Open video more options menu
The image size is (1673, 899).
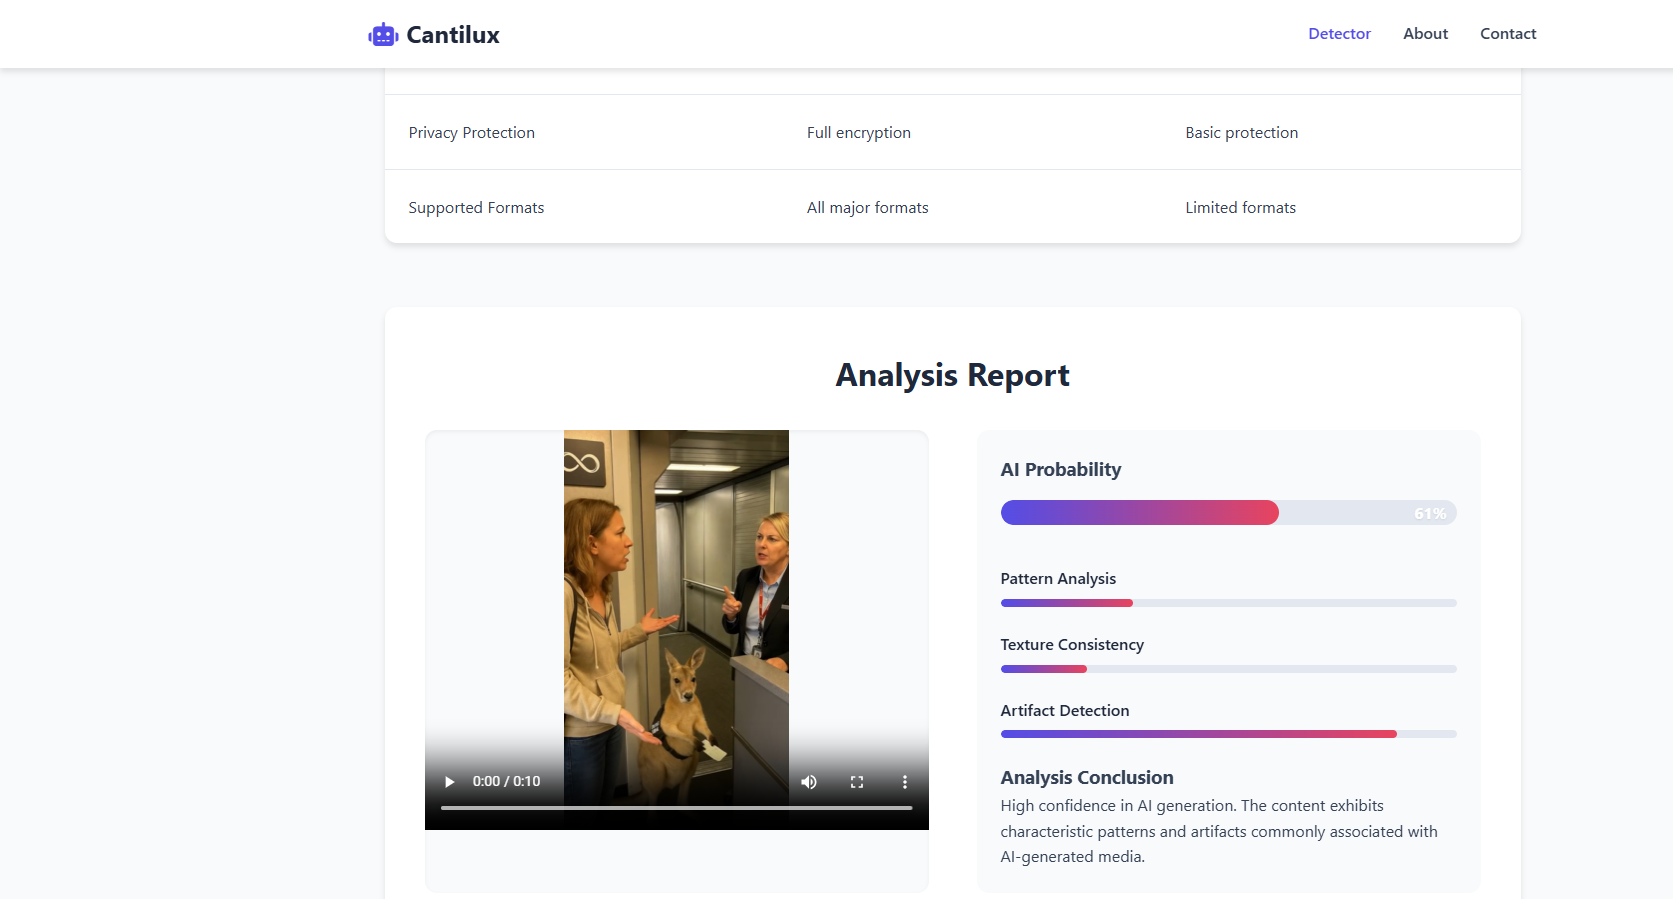(x=905, y=782)
